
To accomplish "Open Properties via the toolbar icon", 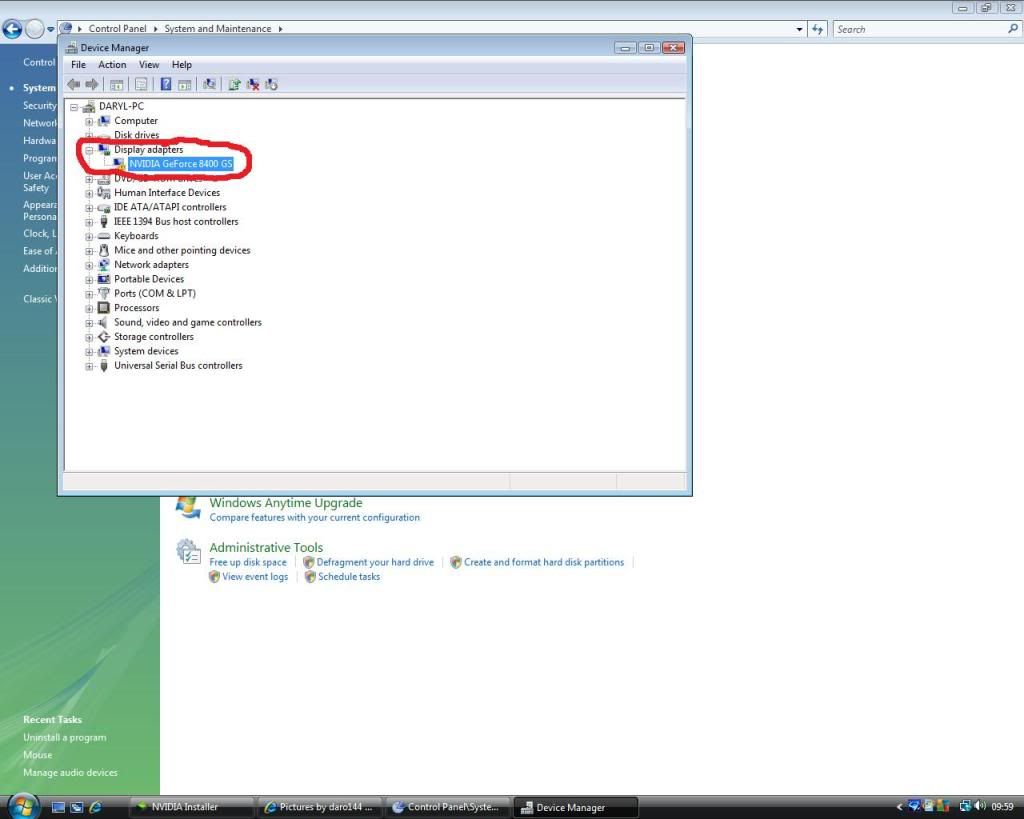I will tap(140, 84).
